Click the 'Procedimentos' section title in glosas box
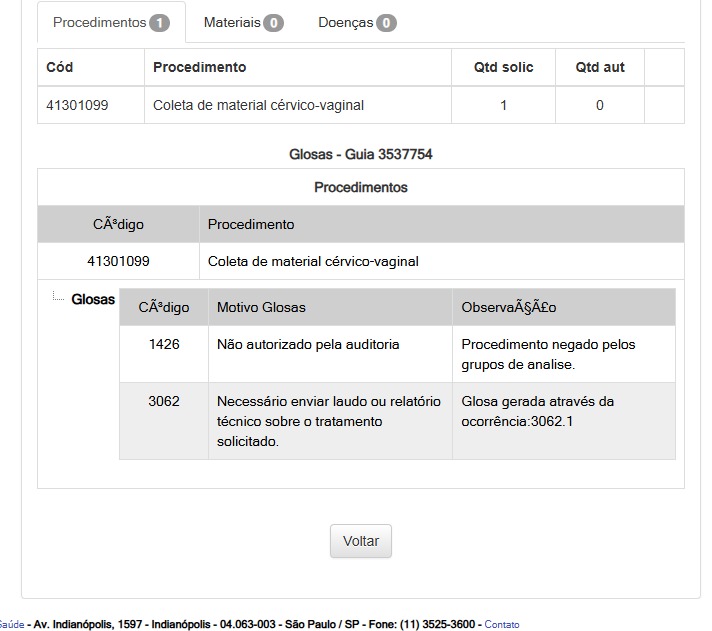Screen dimensions: 712x631 pyautogui.click(x=361, y=187)
